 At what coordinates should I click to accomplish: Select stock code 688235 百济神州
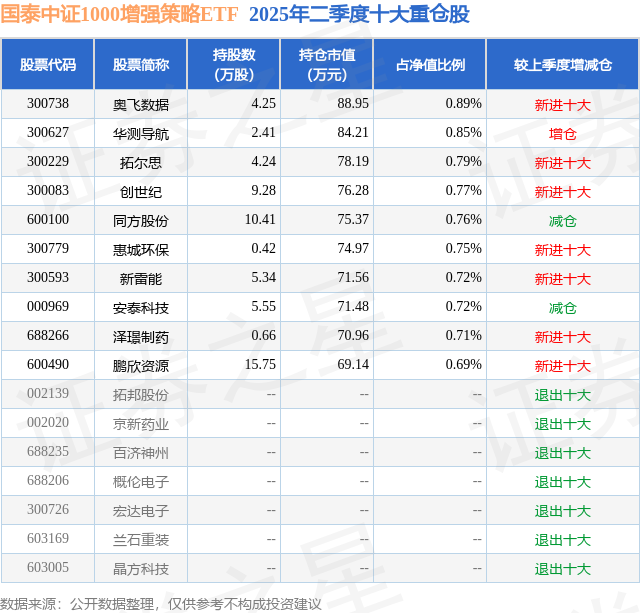[x=48, y=451]
